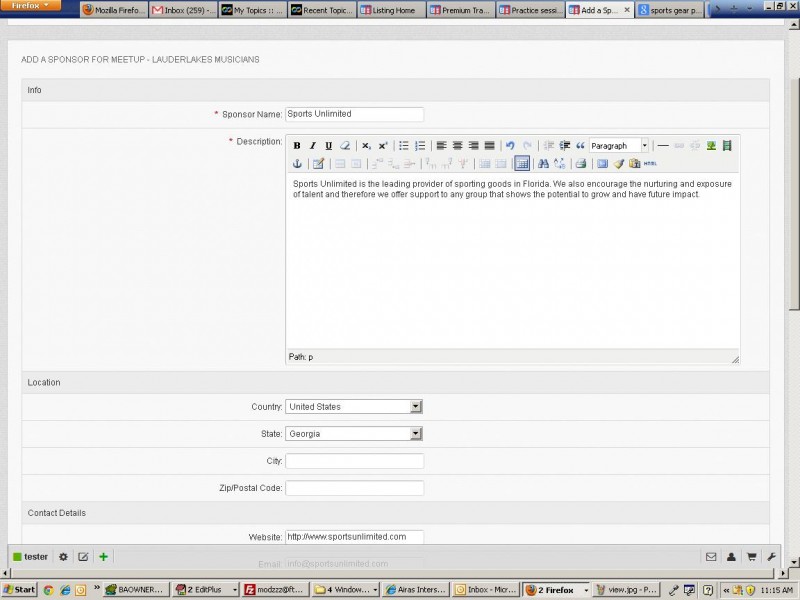The image size is (800, 600).
Task: Open the HTML source editor
Action: click(x=651, y=164)
